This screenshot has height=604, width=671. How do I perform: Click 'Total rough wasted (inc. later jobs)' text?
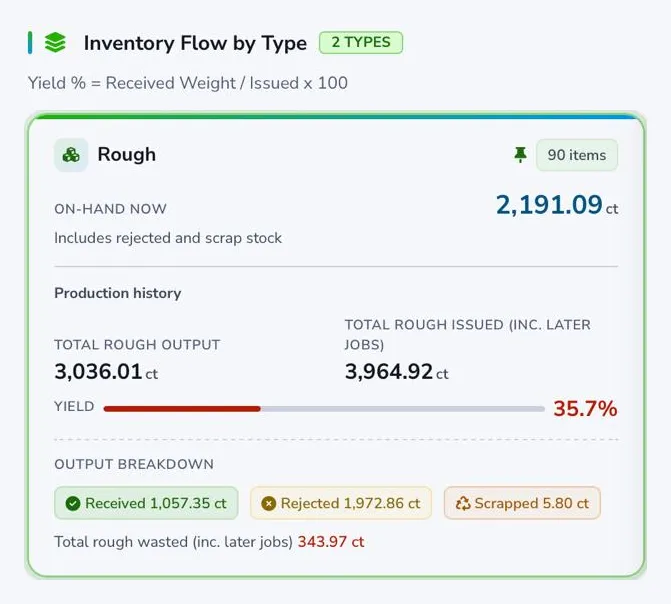[x=173, y=542]
